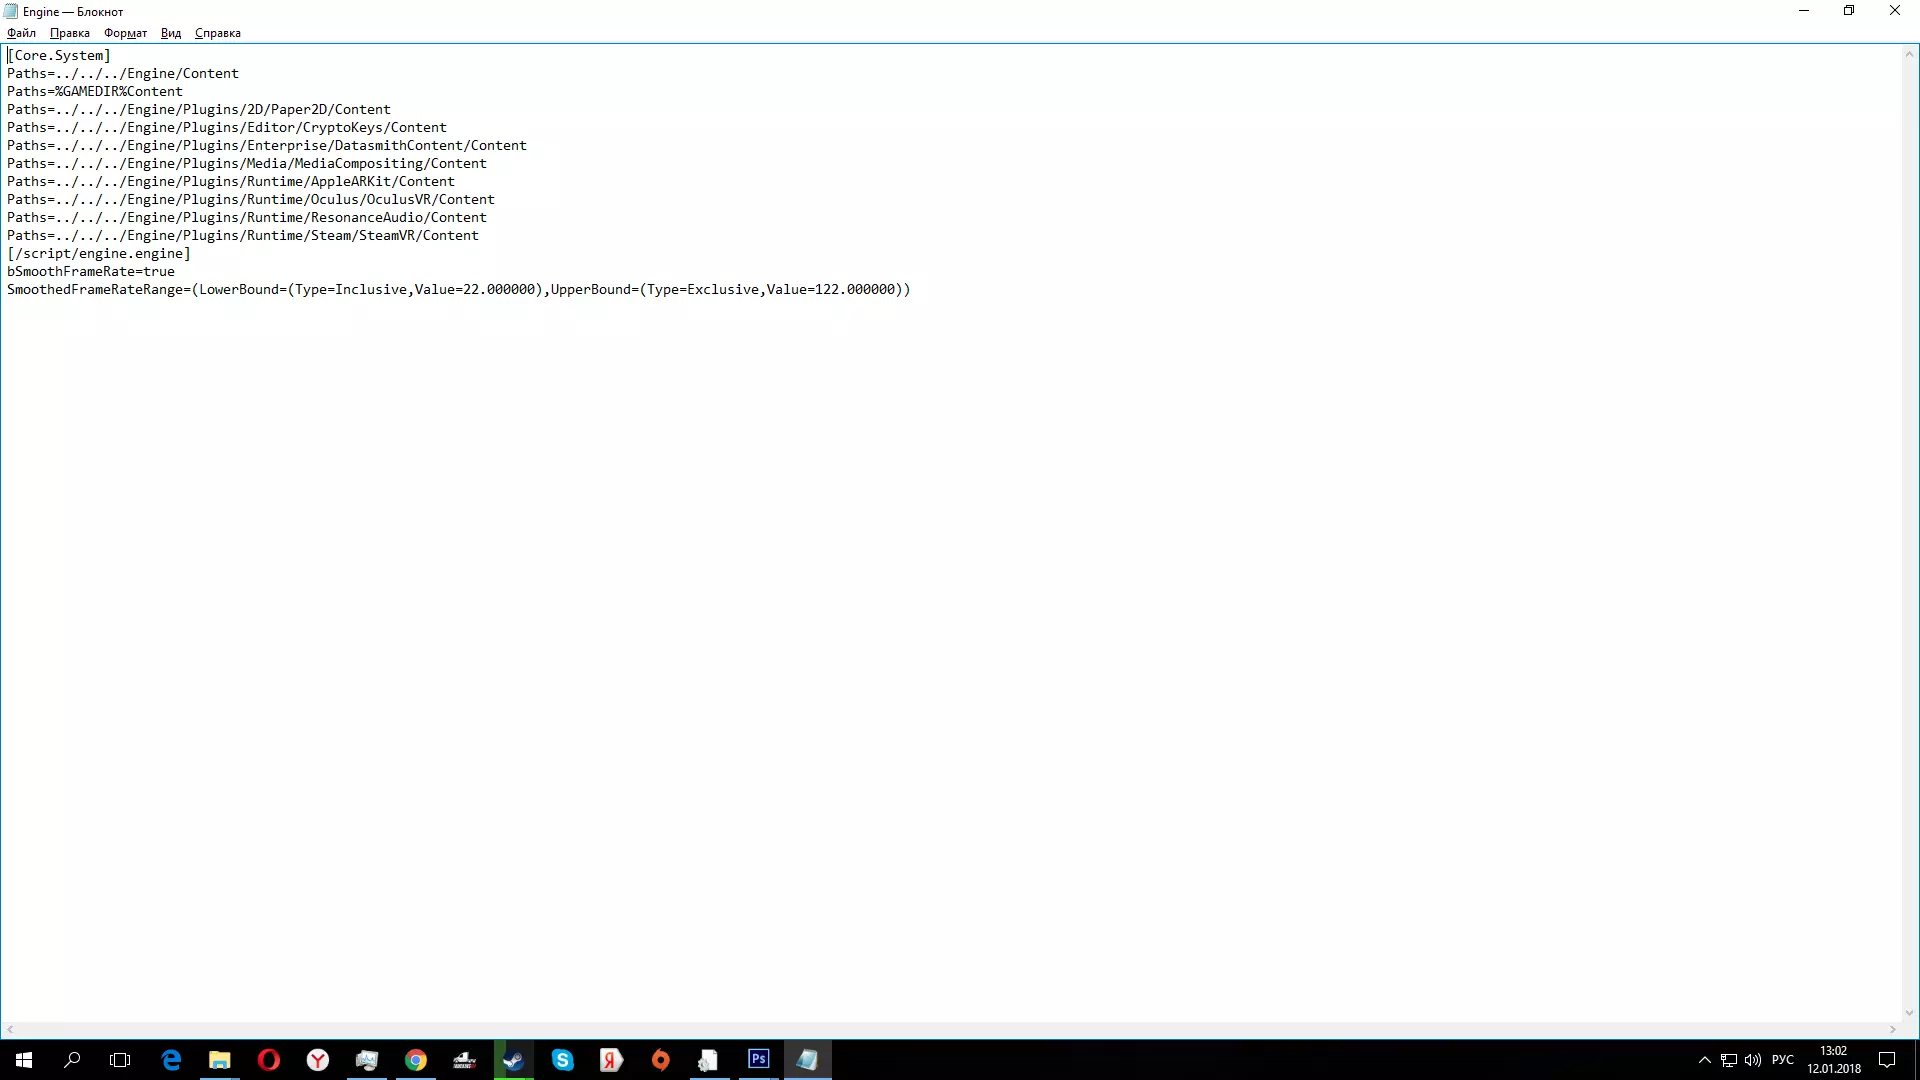Image resolution: width=1920 pixels, height=1080 pixels.
Task: Open the Правка menu
Action: pyautogui.click(x=70, y=33)
